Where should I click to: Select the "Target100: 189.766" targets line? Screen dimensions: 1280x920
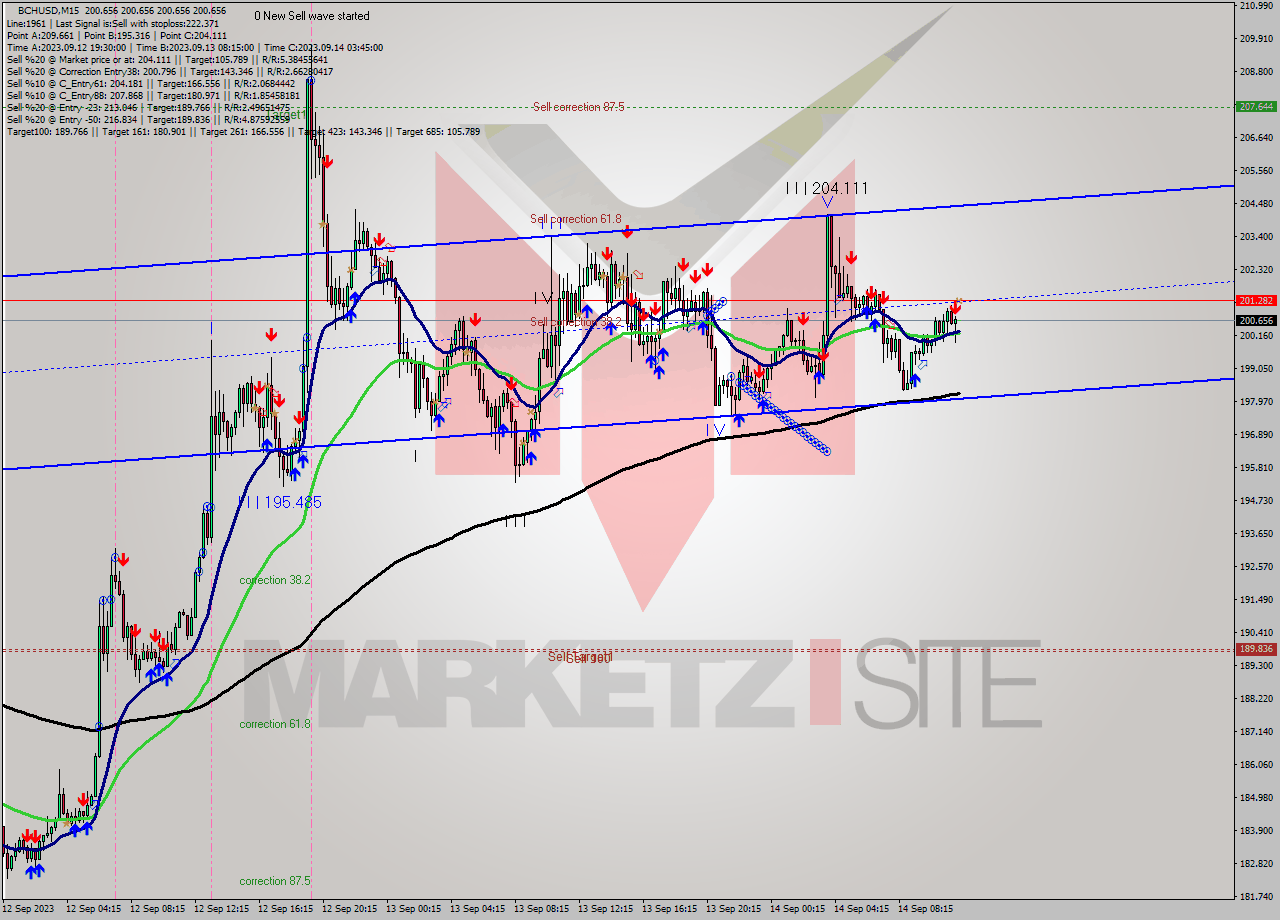point(243,131)
